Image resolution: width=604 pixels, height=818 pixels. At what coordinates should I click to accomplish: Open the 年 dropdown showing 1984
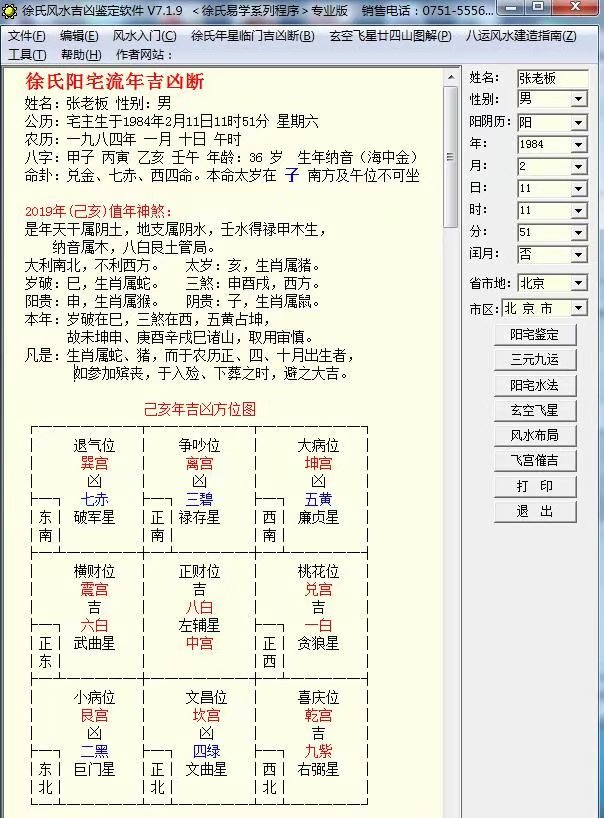click(578, 144)
